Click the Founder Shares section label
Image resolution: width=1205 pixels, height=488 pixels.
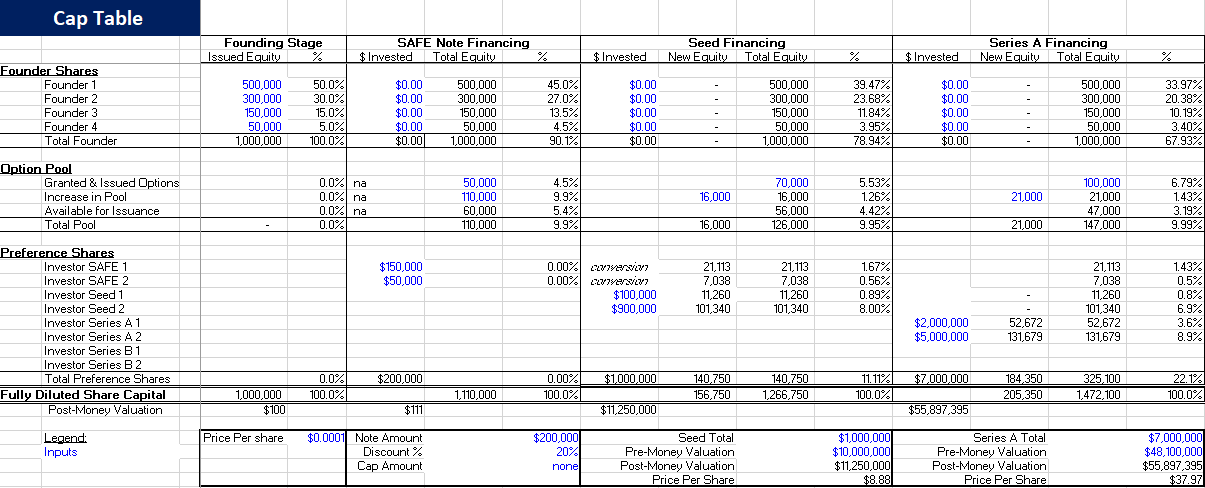pyautogui.click(x=49, y=71)
